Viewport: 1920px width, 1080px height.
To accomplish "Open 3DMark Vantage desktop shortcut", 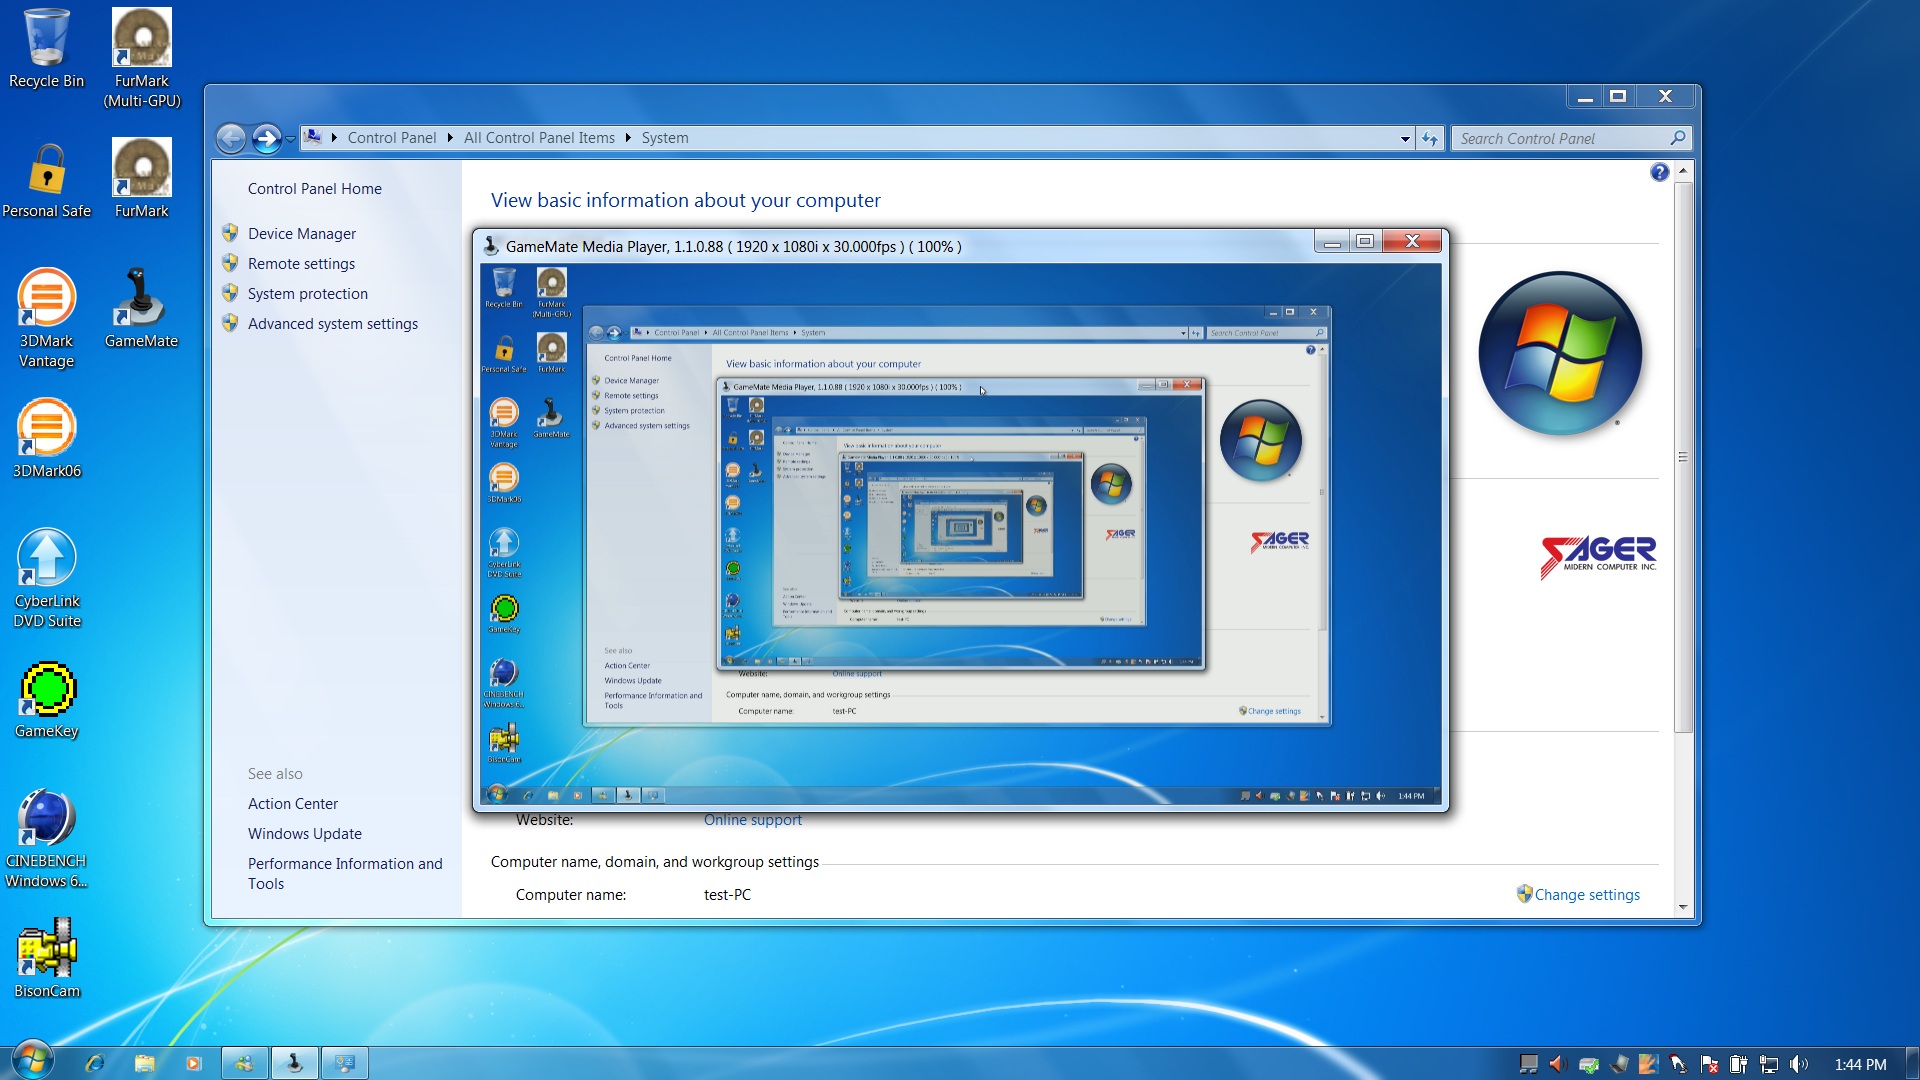I will pyautogui.click(x=46, y=318).
